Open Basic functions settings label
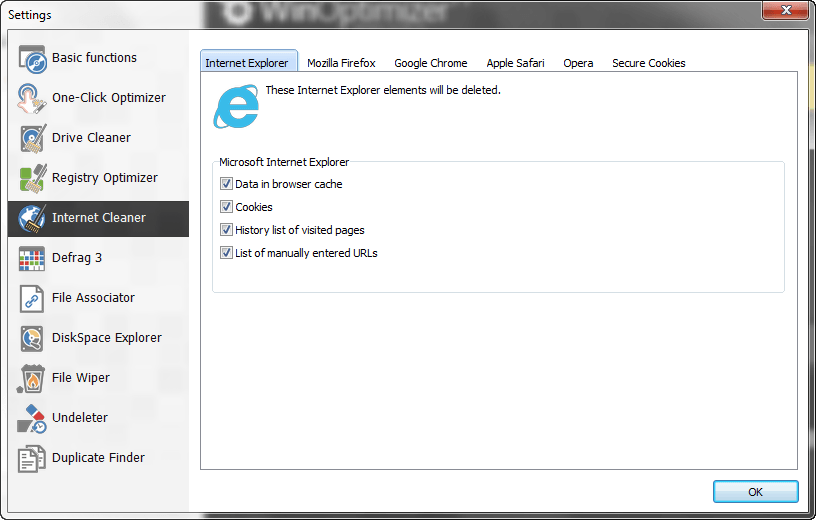Image resolution: width=816 pixels, height=520 pixels. (94, 58)
